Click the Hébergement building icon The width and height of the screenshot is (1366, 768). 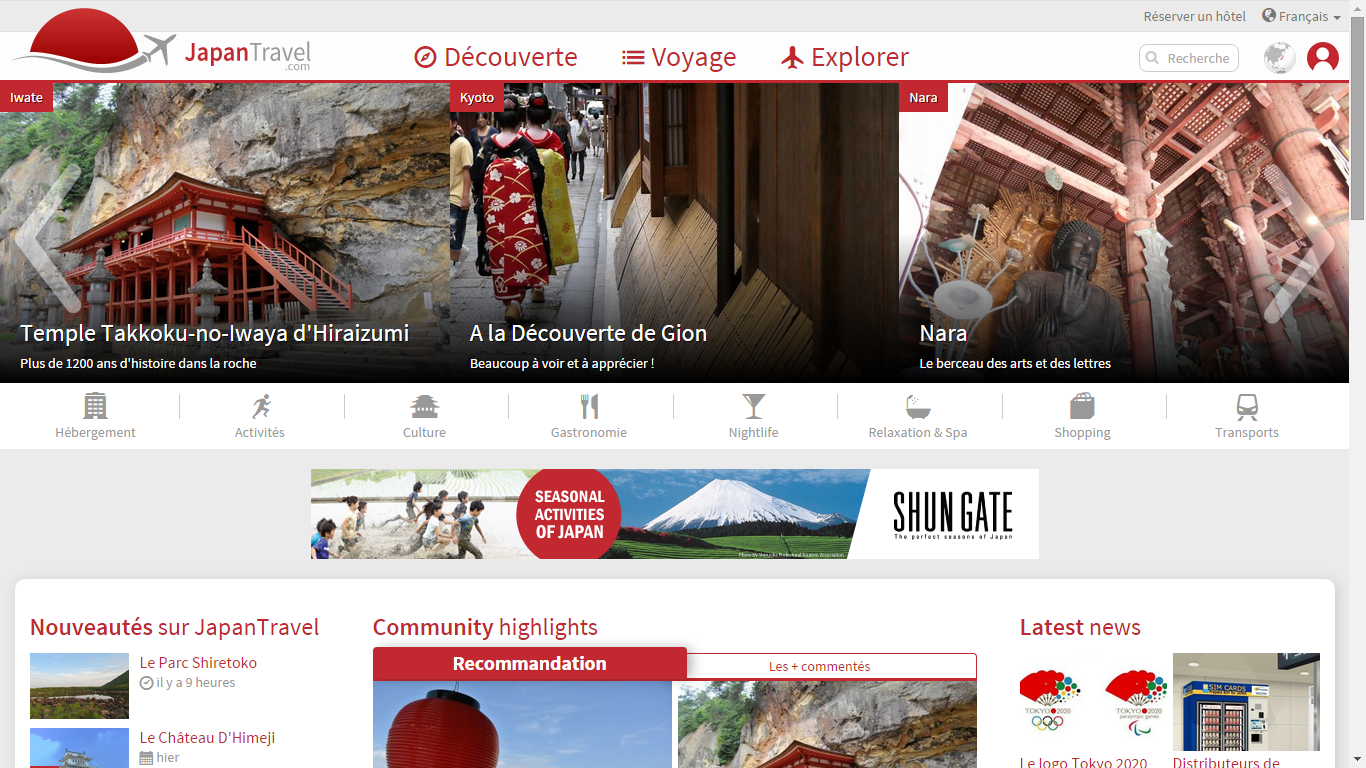pyautogui.click(x=95, y=406)
